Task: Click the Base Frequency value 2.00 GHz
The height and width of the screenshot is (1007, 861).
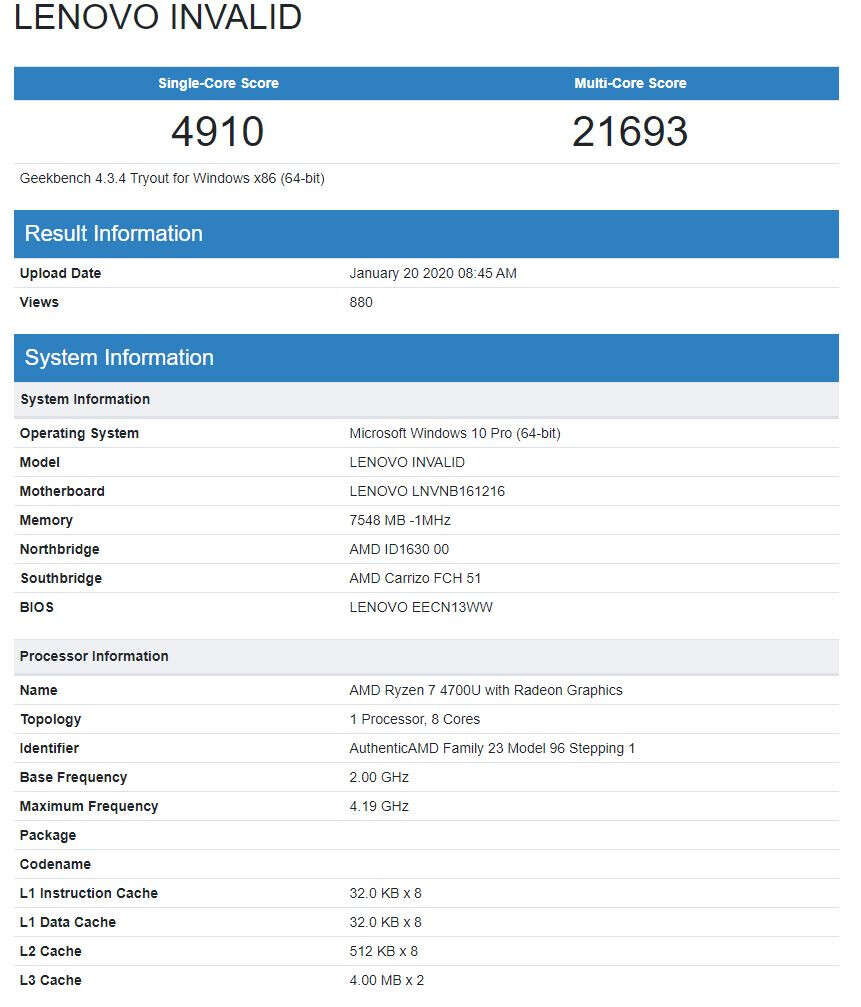Action: [378, 777]
